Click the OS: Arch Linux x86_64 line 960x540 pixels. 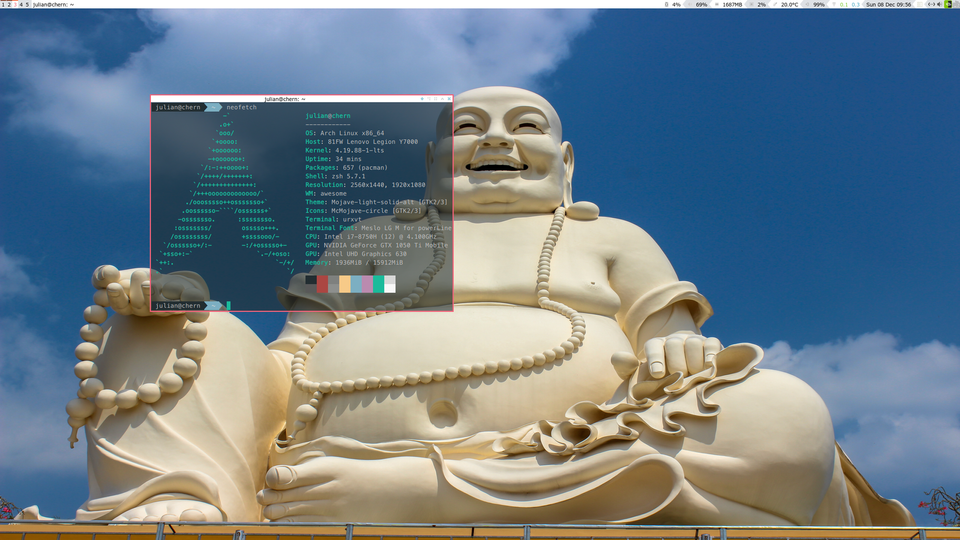pyautogui.click(x=345, y=133)
